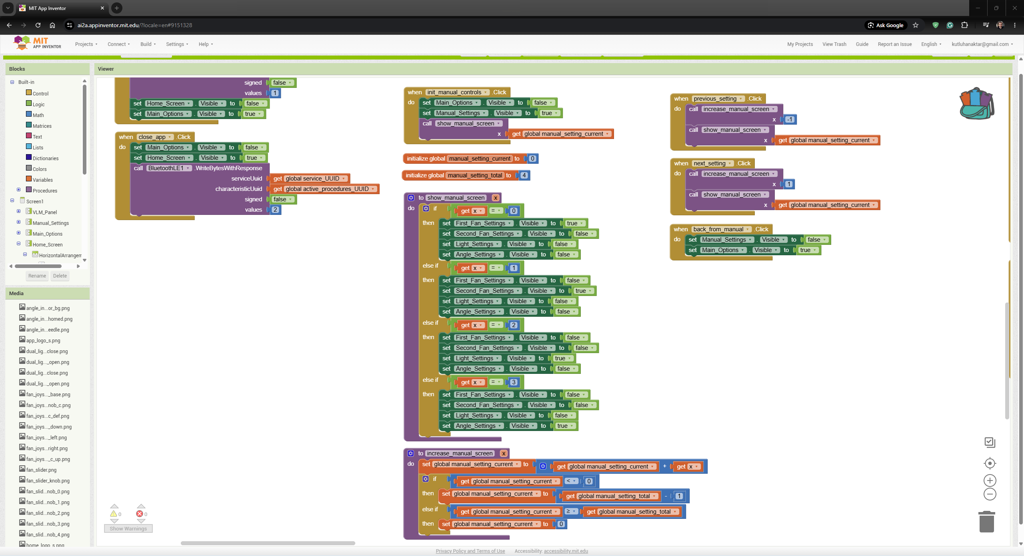The height and width of the screenshot is (556, 1024).
Task: Click the trash can icon in the workspace
Action: tap(987, 522)
